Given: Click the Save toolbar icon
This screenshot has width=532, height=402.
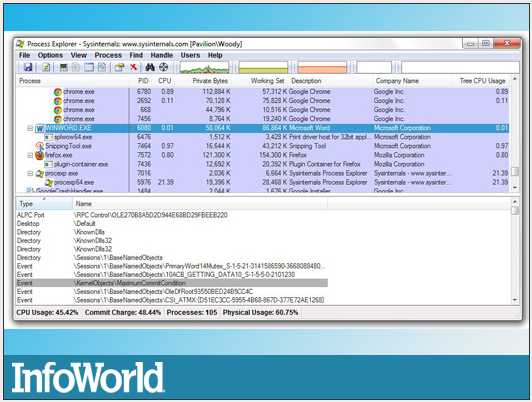Looking at the screenshot, I should 28,67.
